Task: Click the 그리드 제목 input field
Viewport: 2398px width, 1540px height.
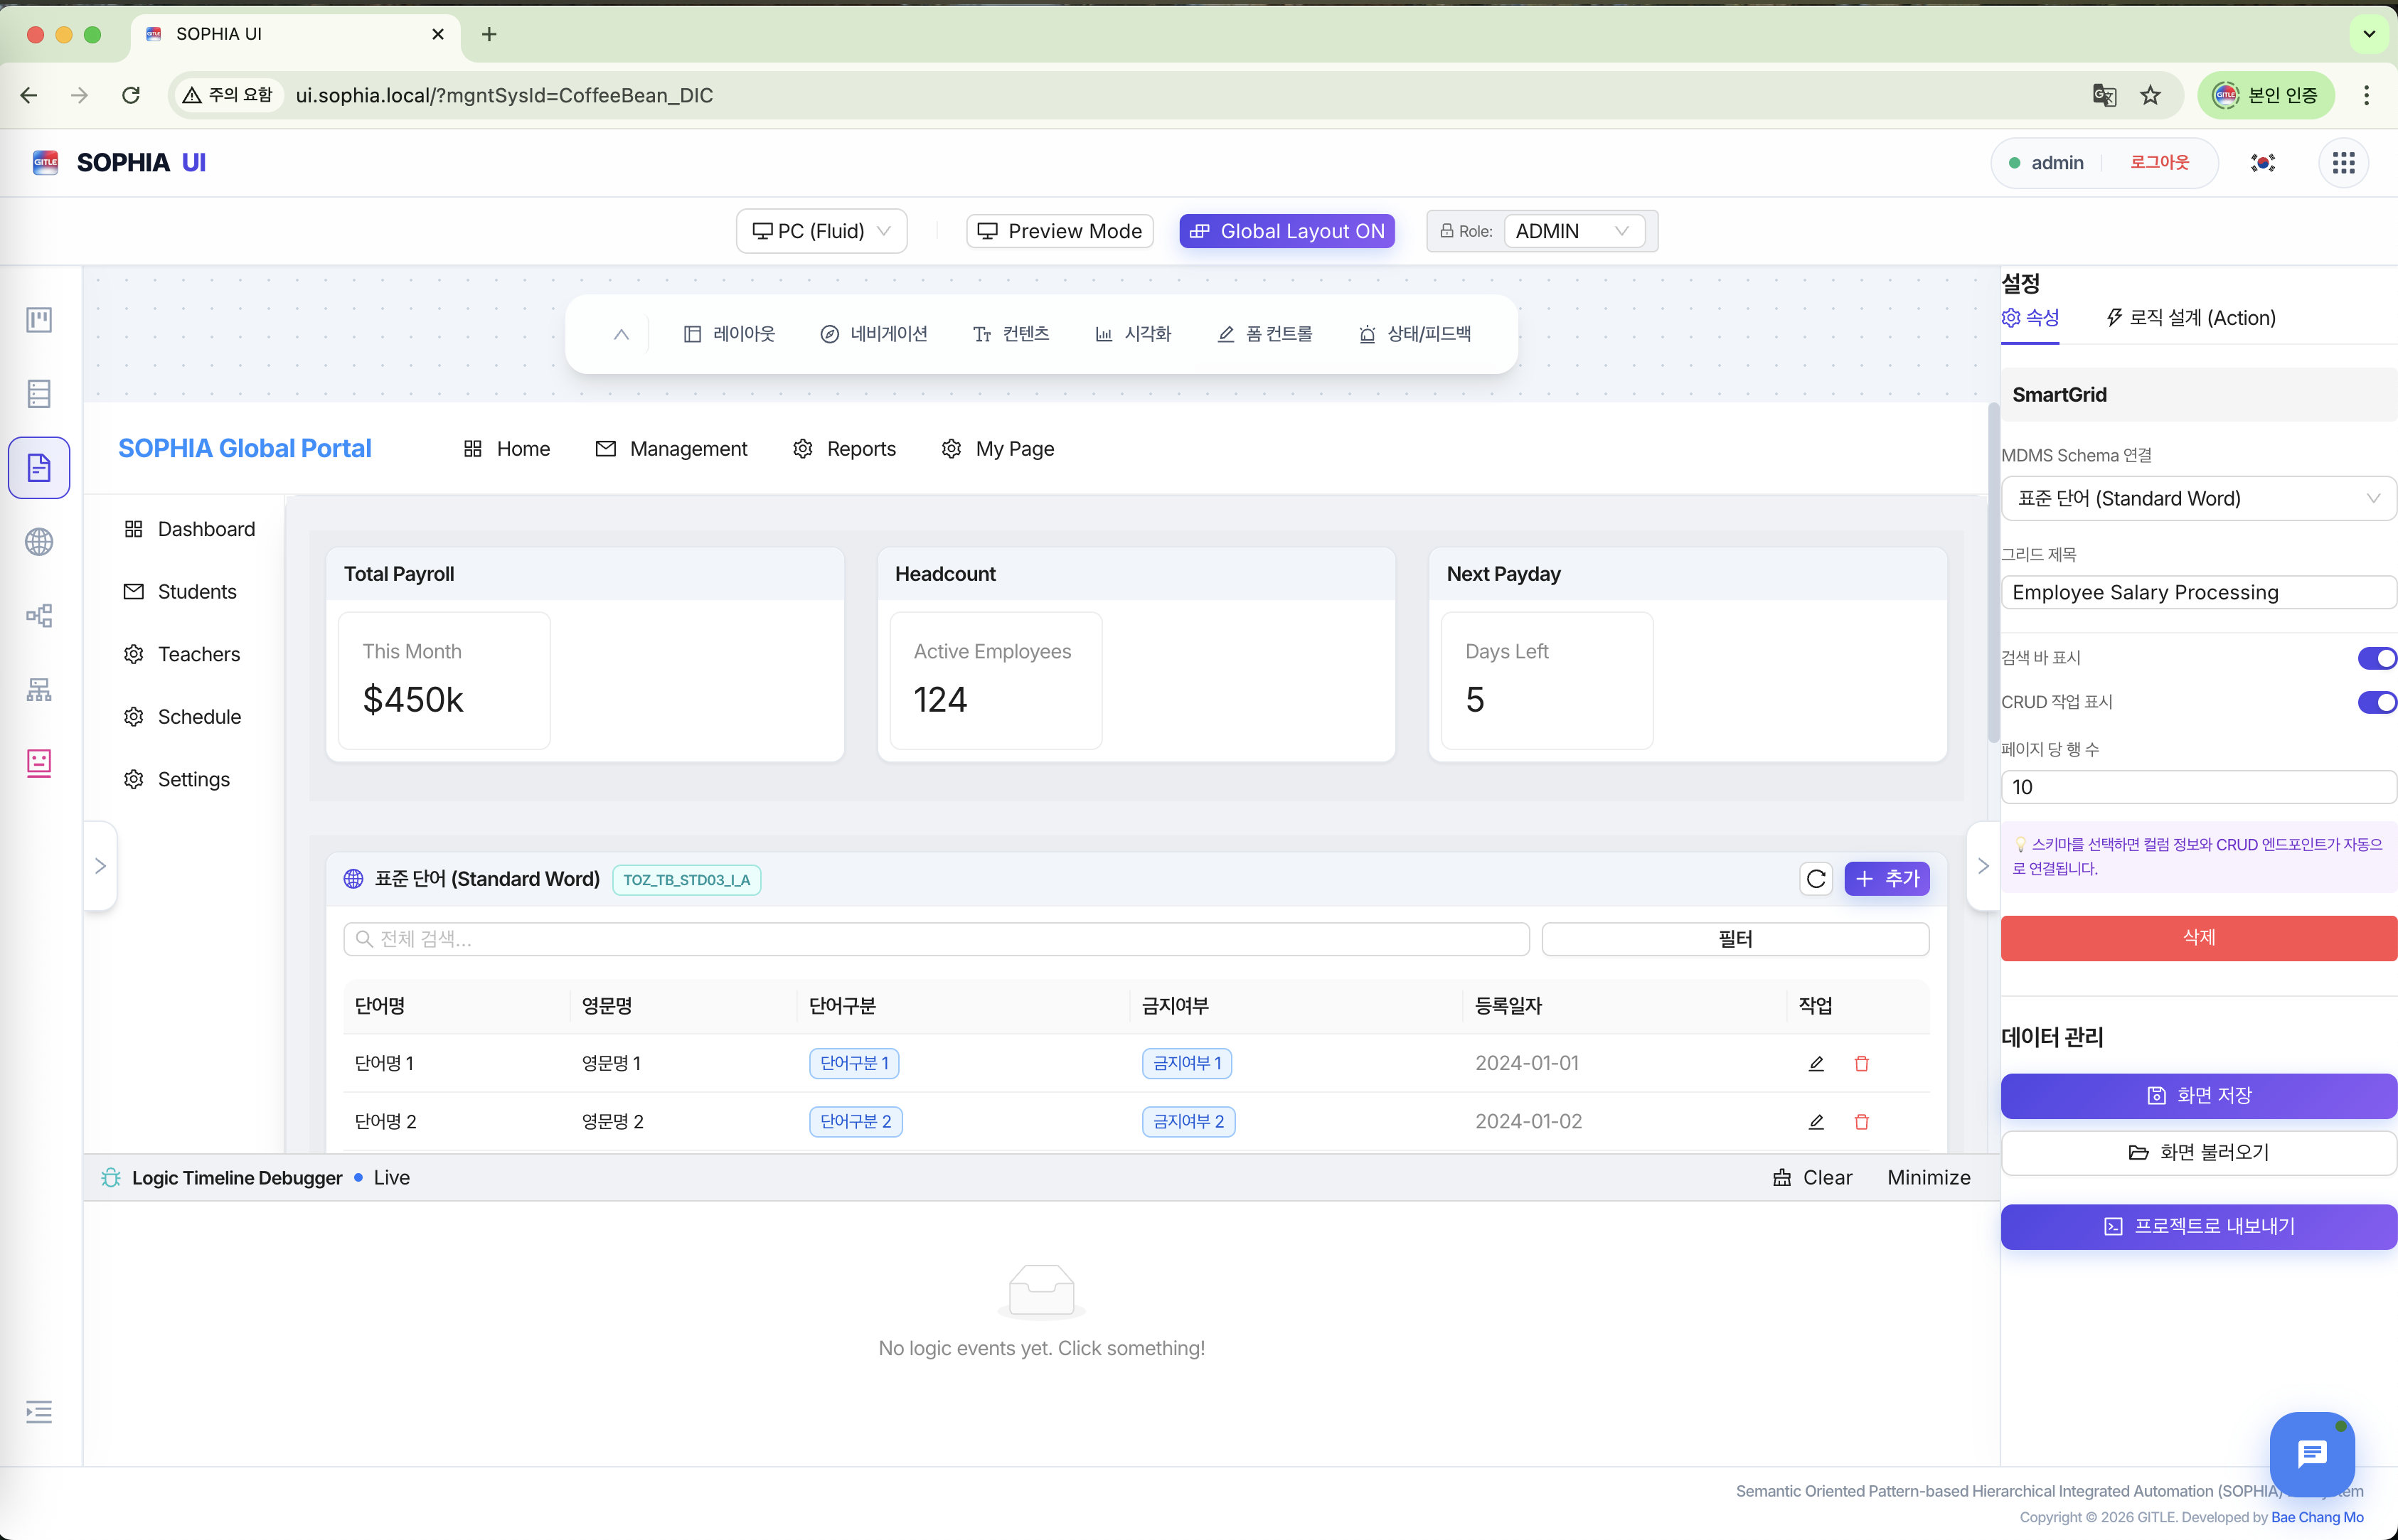Action: (2198, 592)
